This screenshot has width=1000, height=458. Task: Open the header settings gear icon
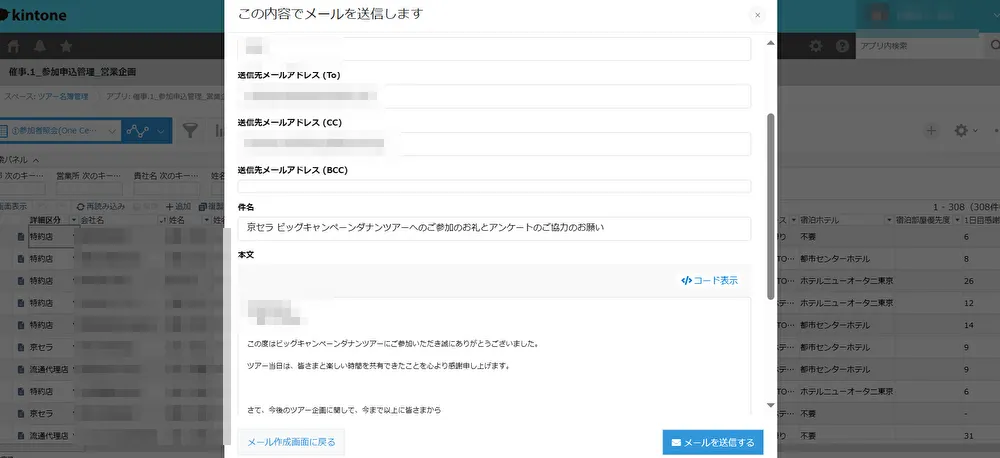(816, 46)
